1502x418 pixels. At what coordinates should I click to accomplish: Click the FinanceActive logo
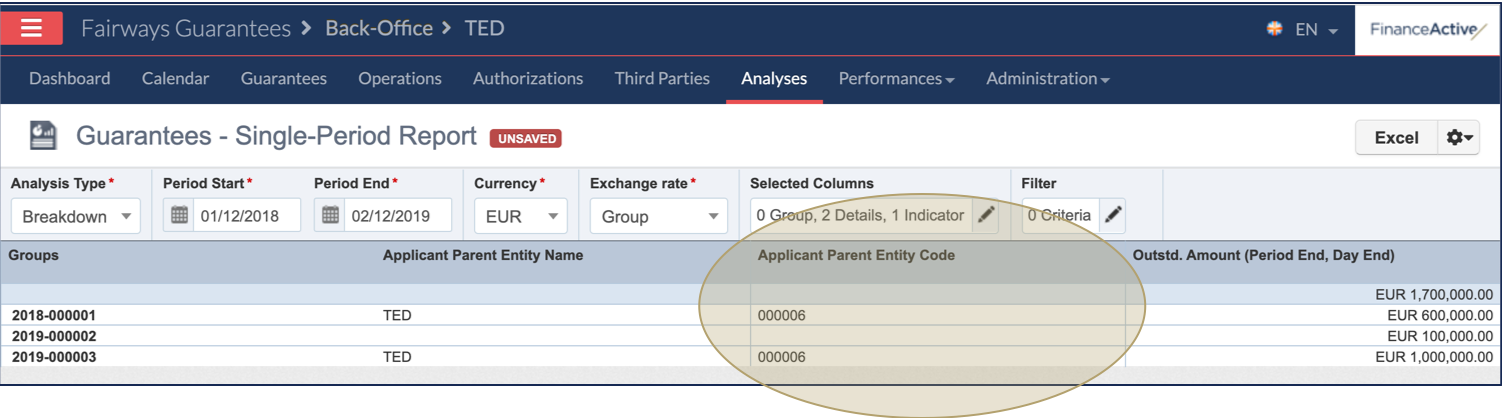1427,29
